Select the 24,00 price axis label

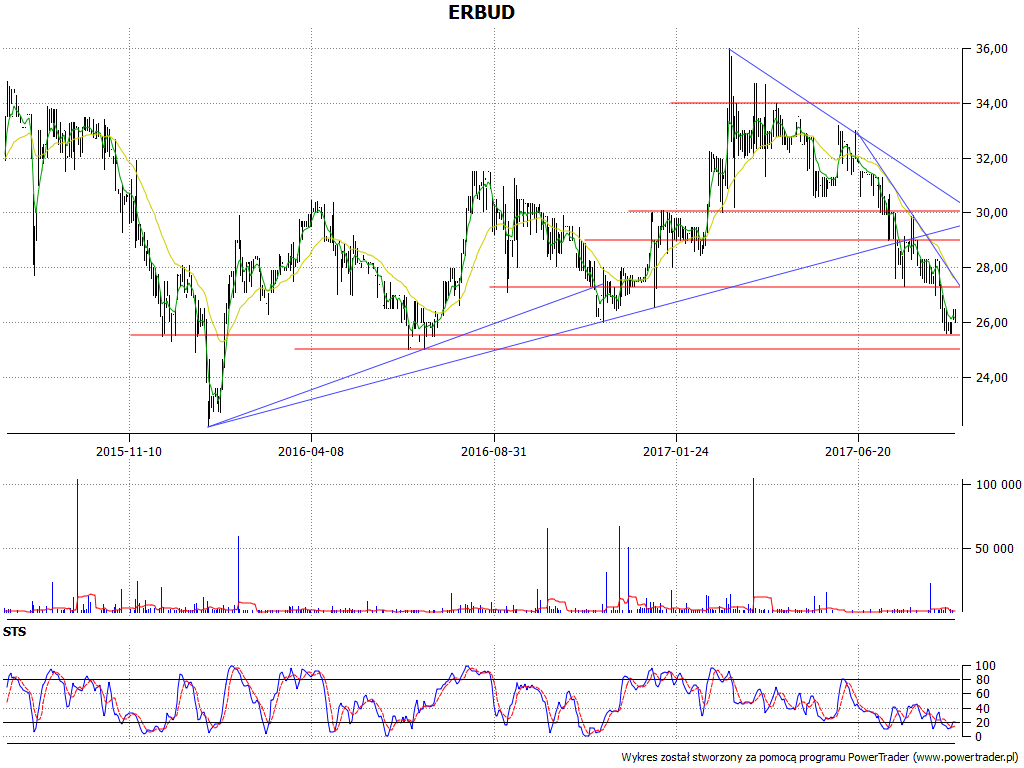991,377
